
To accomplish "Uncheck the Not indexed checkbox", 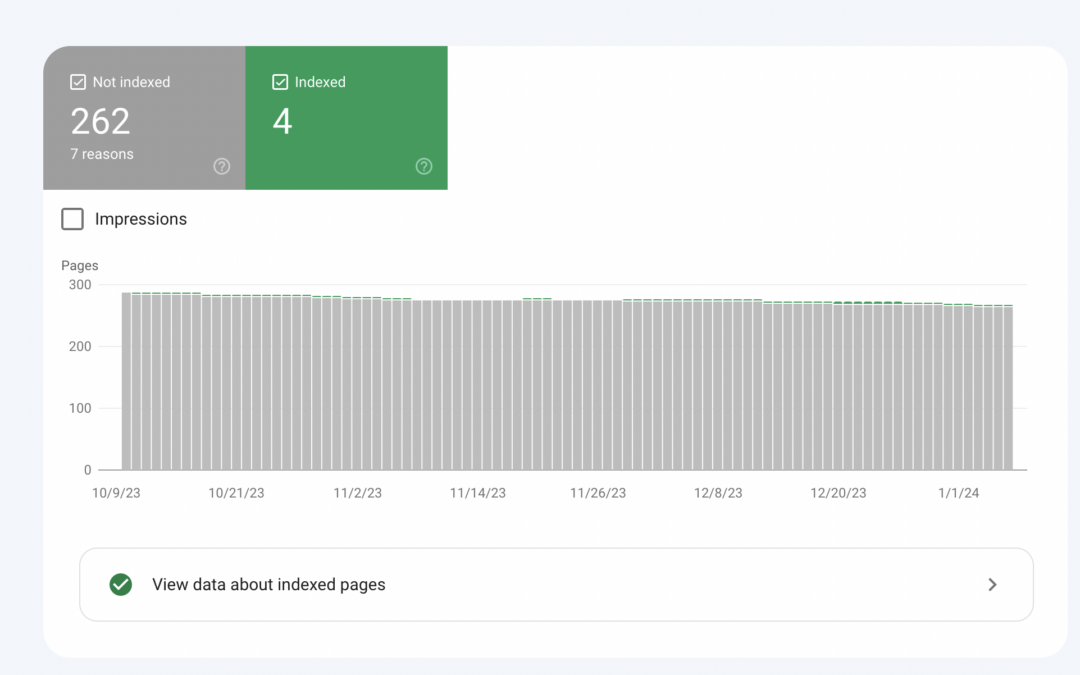I will [x=78, y=82].
